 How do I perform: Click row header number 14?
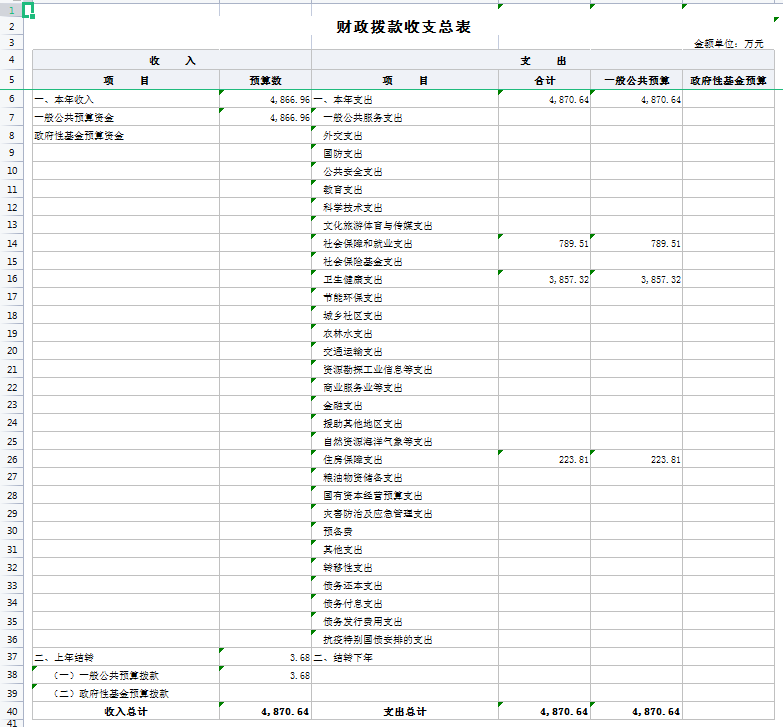11,243
